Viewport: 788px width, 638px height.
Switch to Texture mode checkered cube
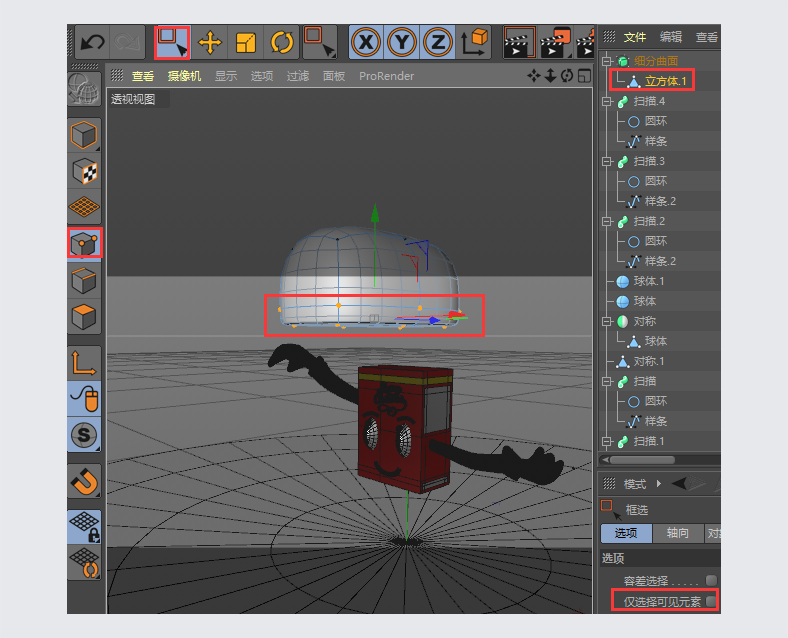84,172
